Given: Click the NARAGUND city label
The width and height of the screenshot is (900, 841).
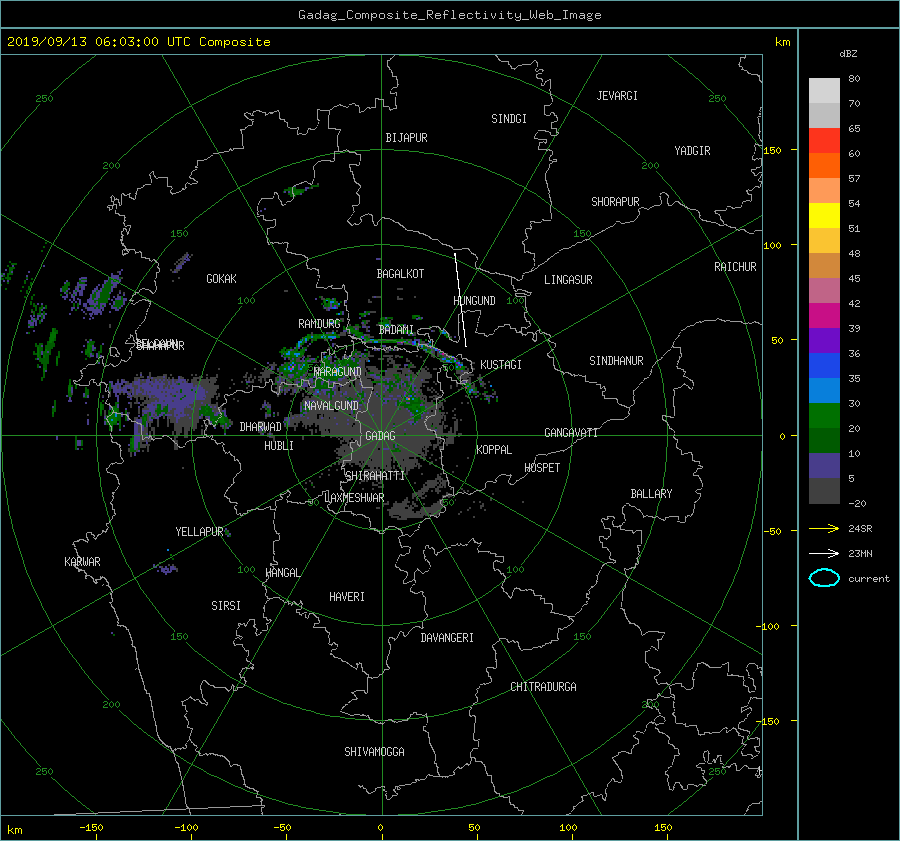Looking at the screenshot, I should [x=338, y=372].
